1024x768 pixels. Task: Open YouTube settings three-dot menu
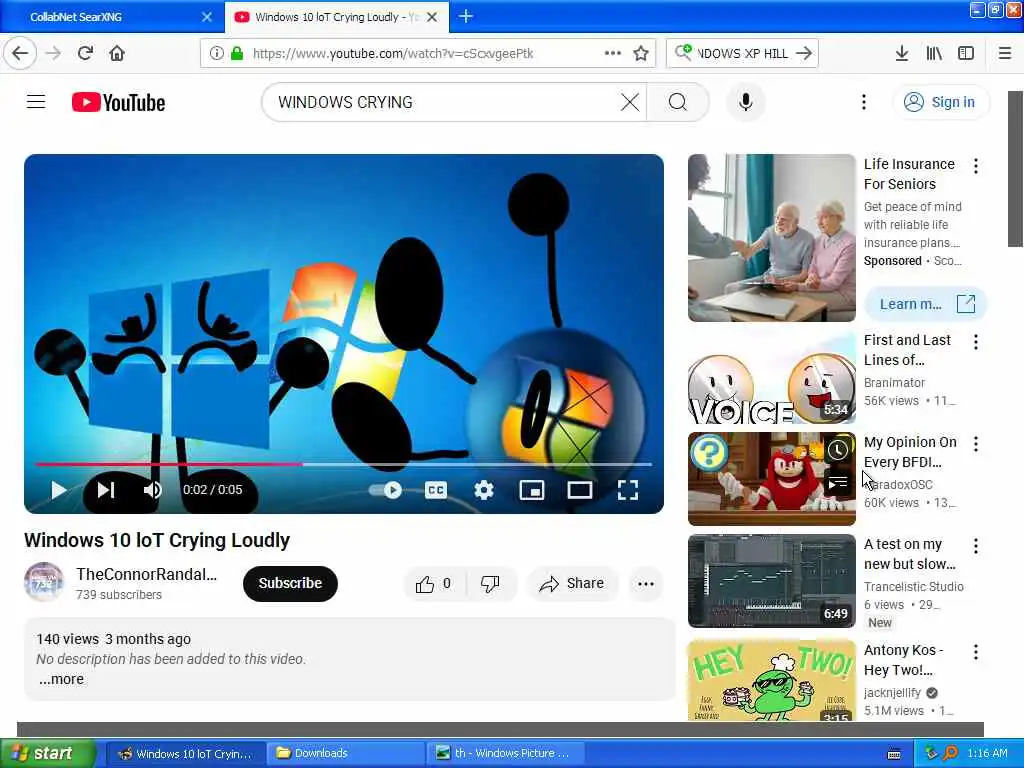(x=864, y=102)
